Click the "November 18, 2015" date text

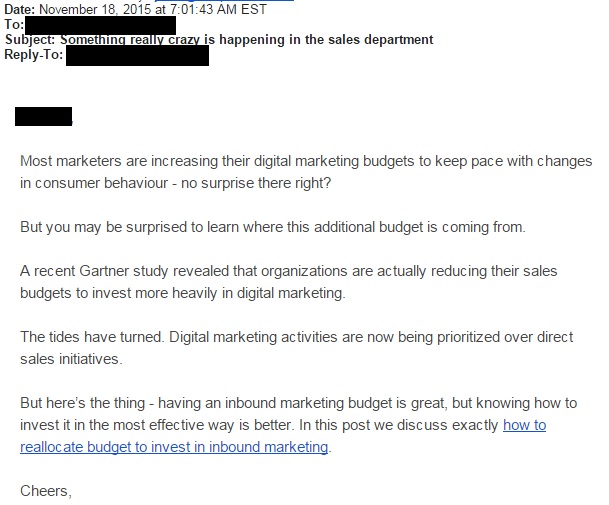(x=95, y=9)
